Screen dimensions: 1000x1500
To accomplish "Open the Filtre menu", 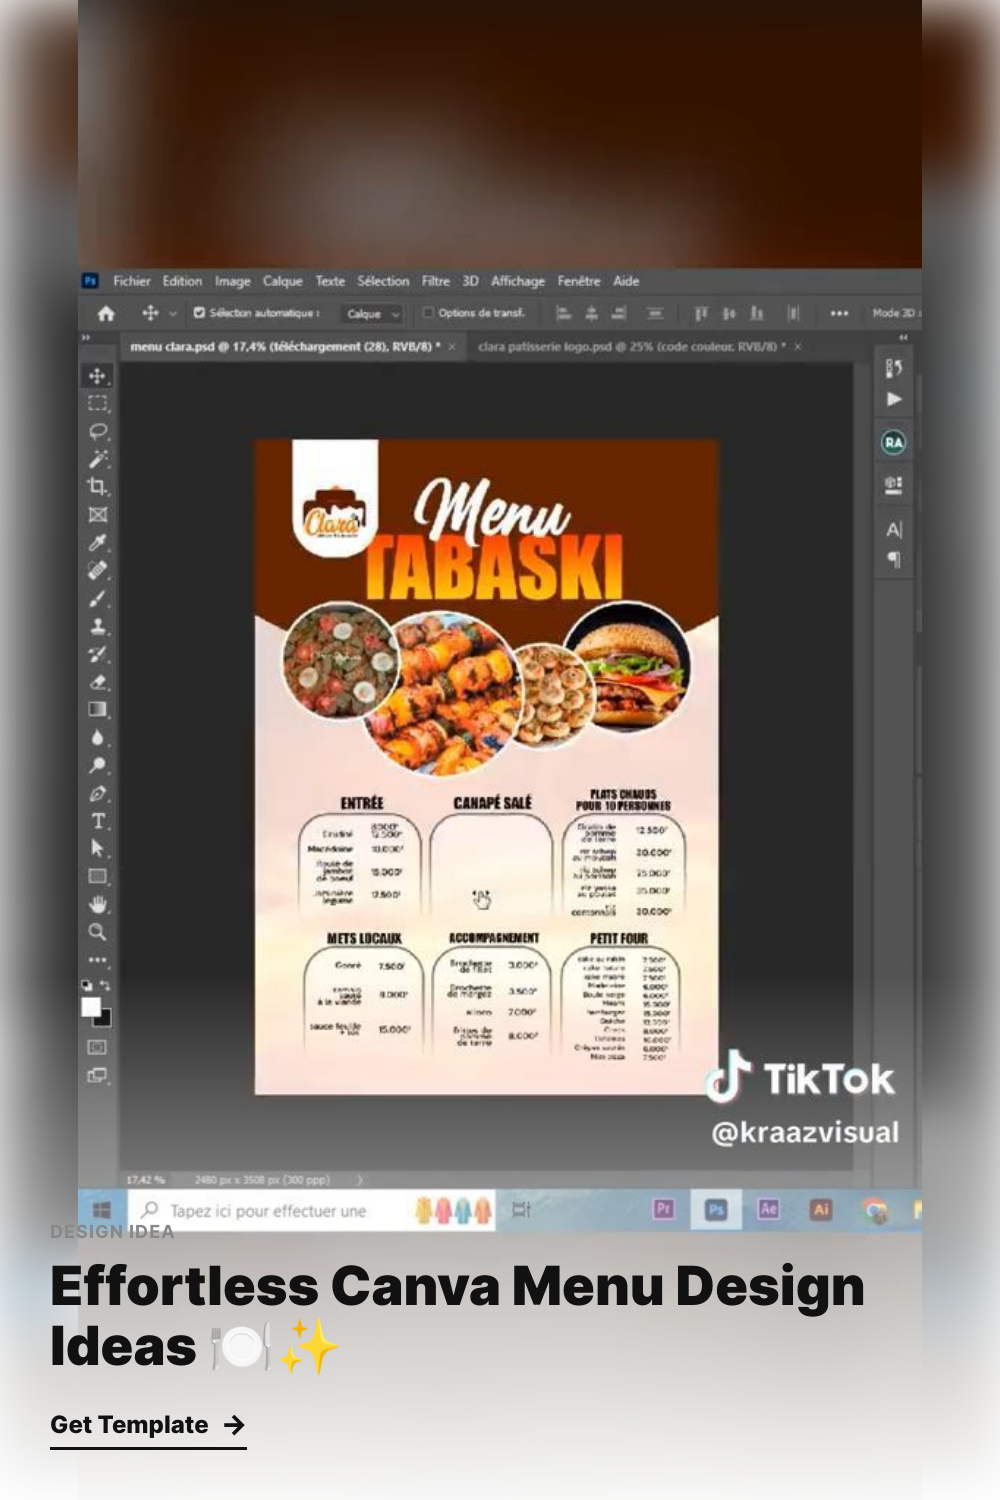I will (x=435, y=281).
